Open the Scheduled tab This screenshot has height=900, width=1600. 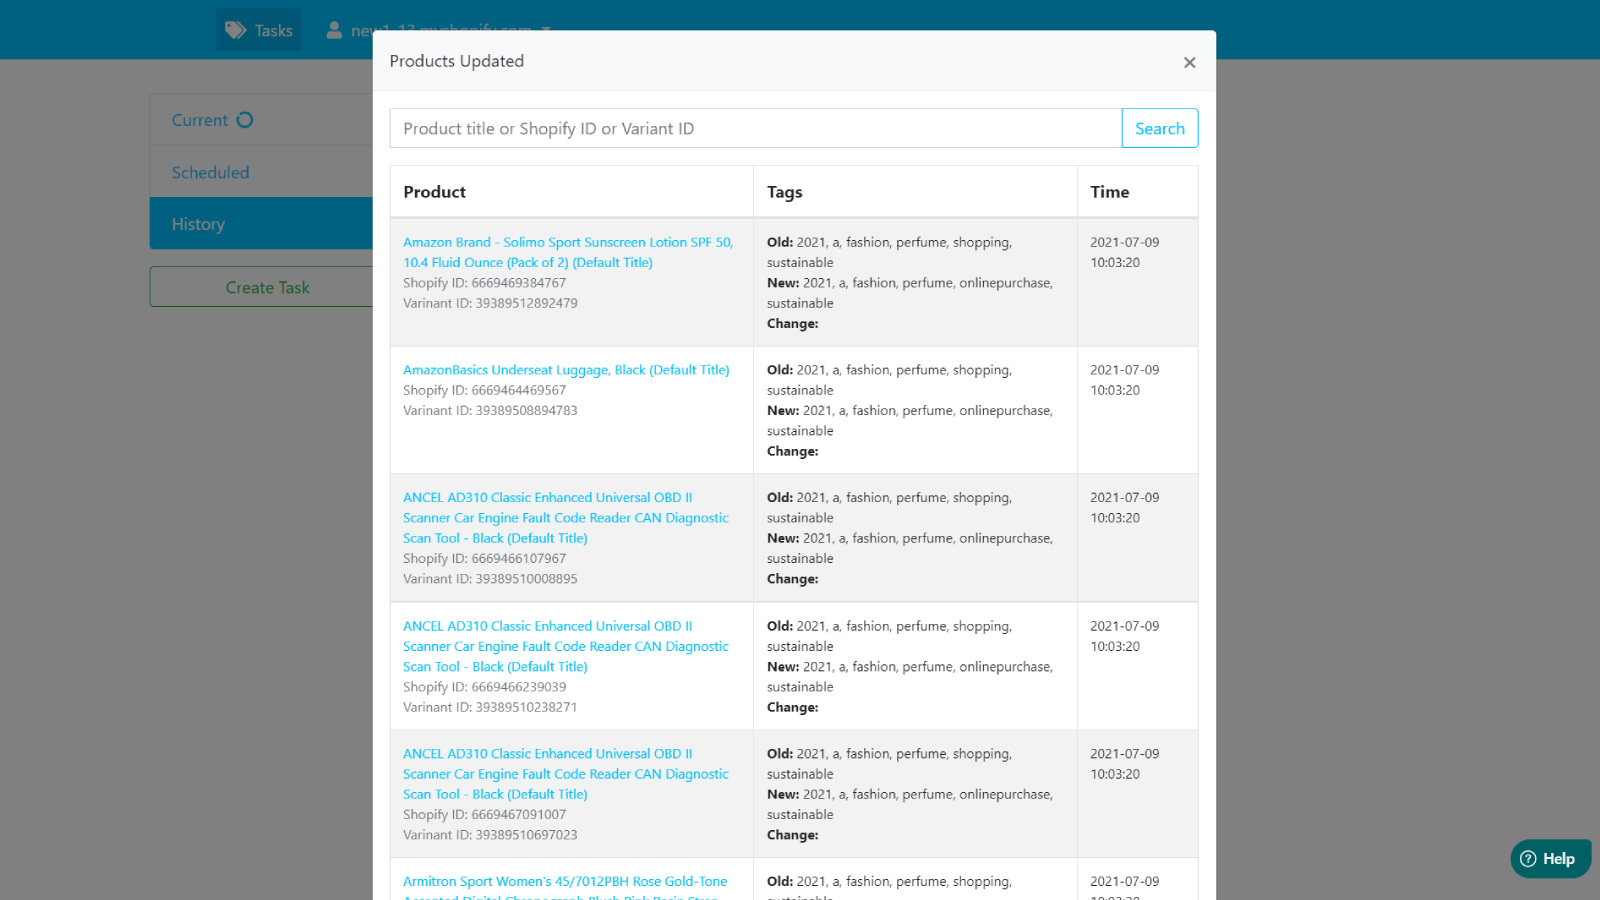[x=210, y=172]
